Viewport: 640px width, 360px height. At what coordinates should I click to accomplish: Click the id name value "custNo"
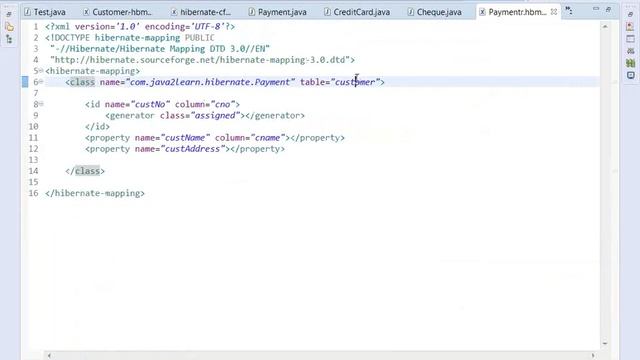(x=150, y=104)
